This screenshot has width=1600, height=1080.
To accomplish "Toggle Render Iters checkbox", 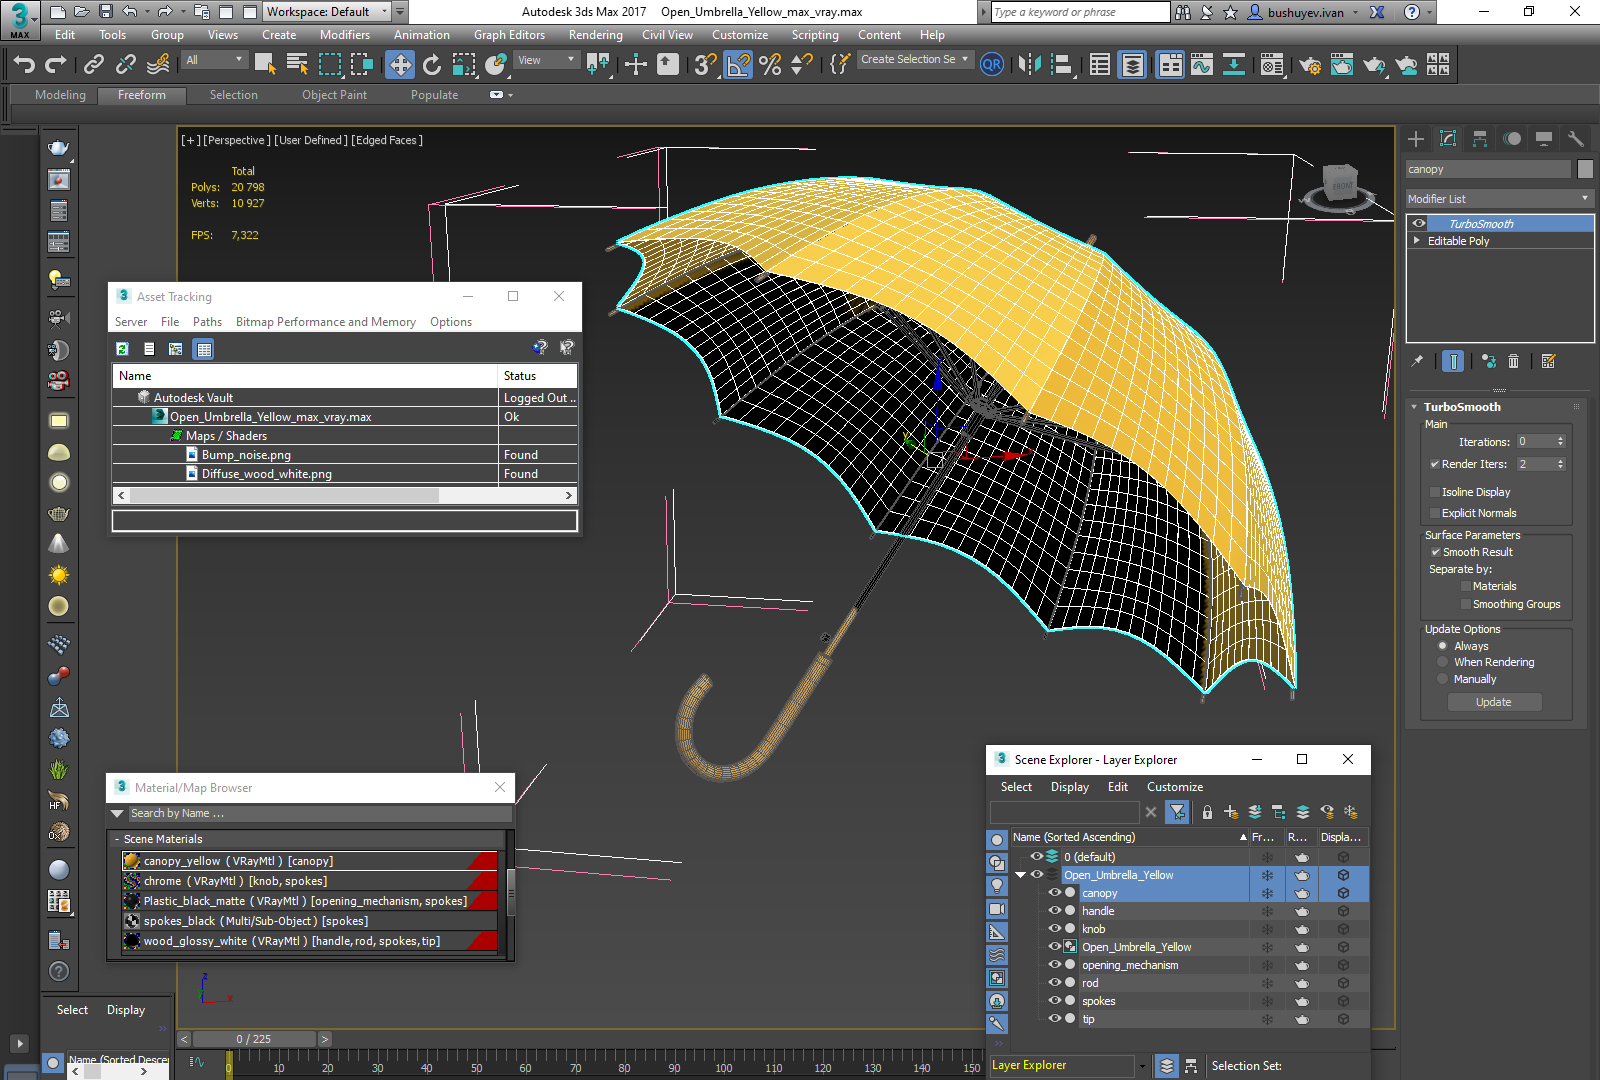I will 1435,464.
